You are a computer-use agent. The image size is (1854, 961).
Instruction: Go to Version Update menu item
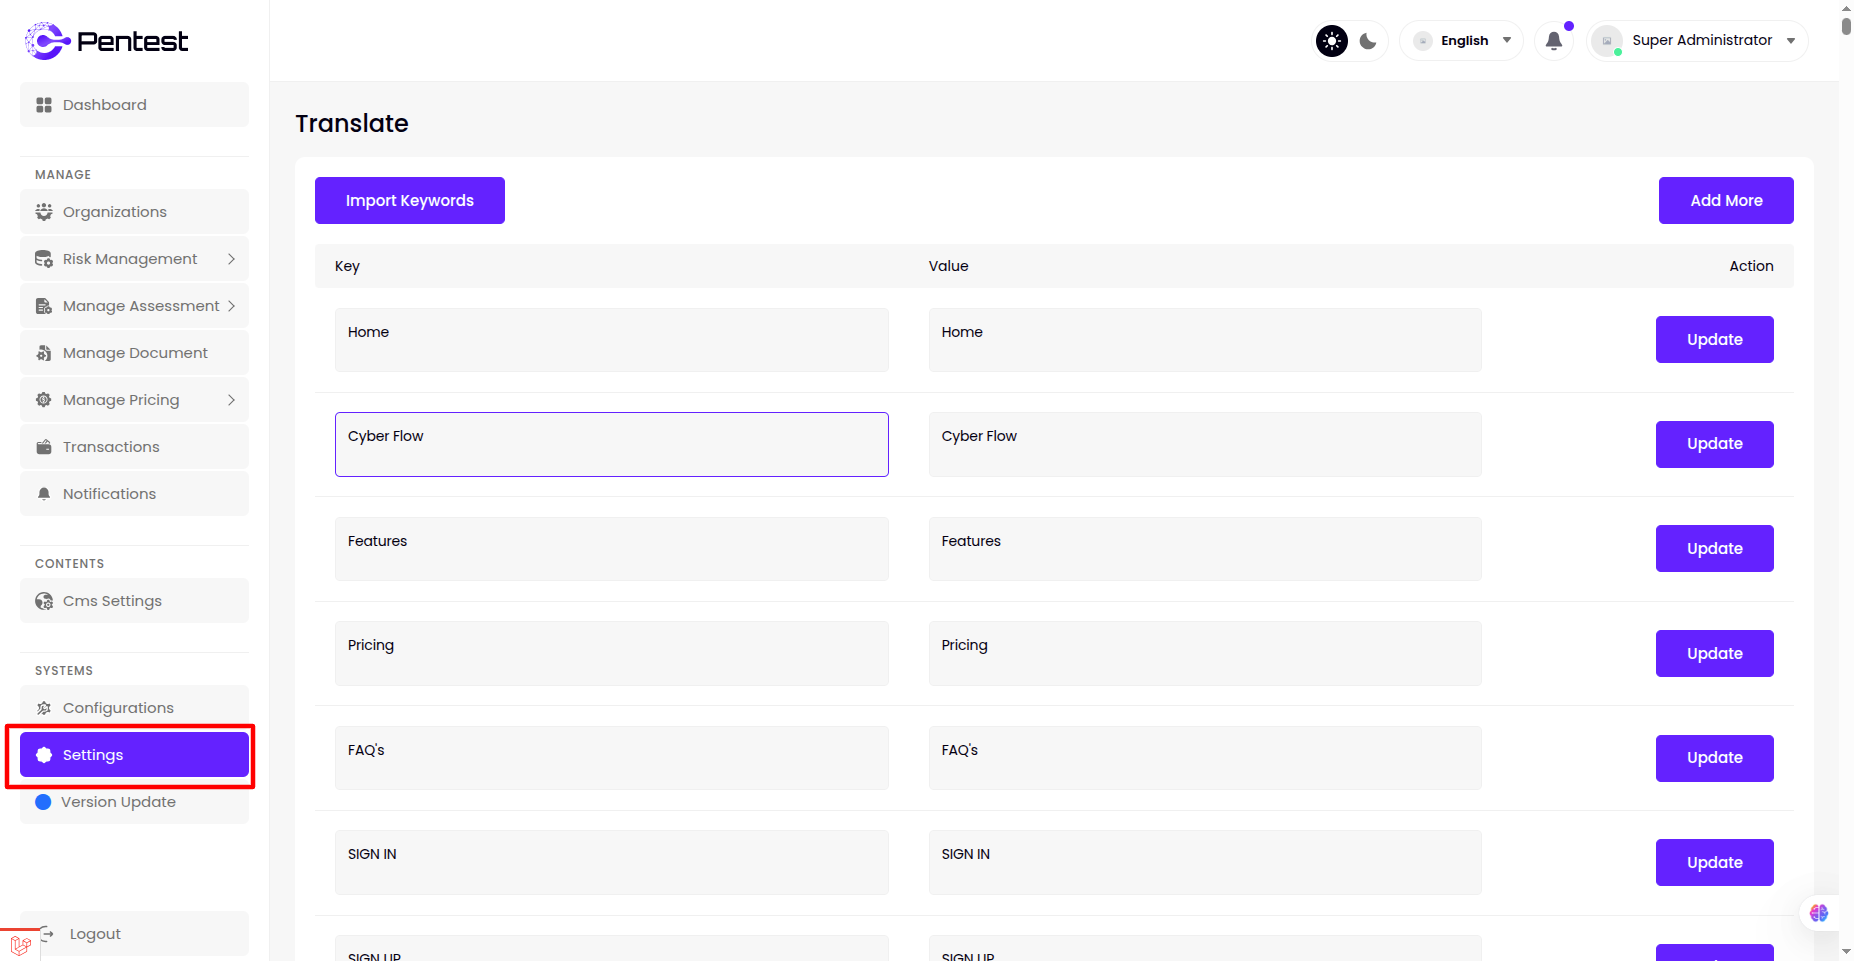pyautogui.click(x=118, y=802)
